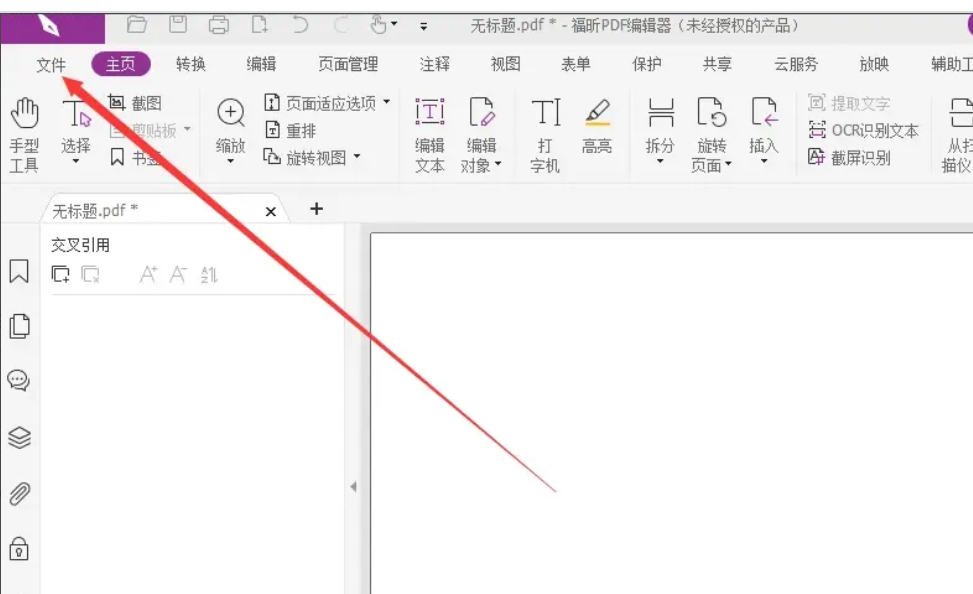Screen dimensions: 973x594
Task: Click the 编辑对象 edit object tool
Action: coord(482,135)
